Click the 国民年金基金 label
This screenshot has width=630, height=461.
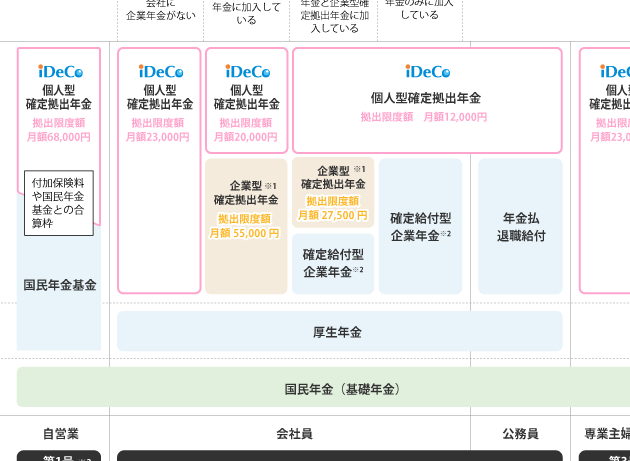pyautogui.click(x=60, y=285)
